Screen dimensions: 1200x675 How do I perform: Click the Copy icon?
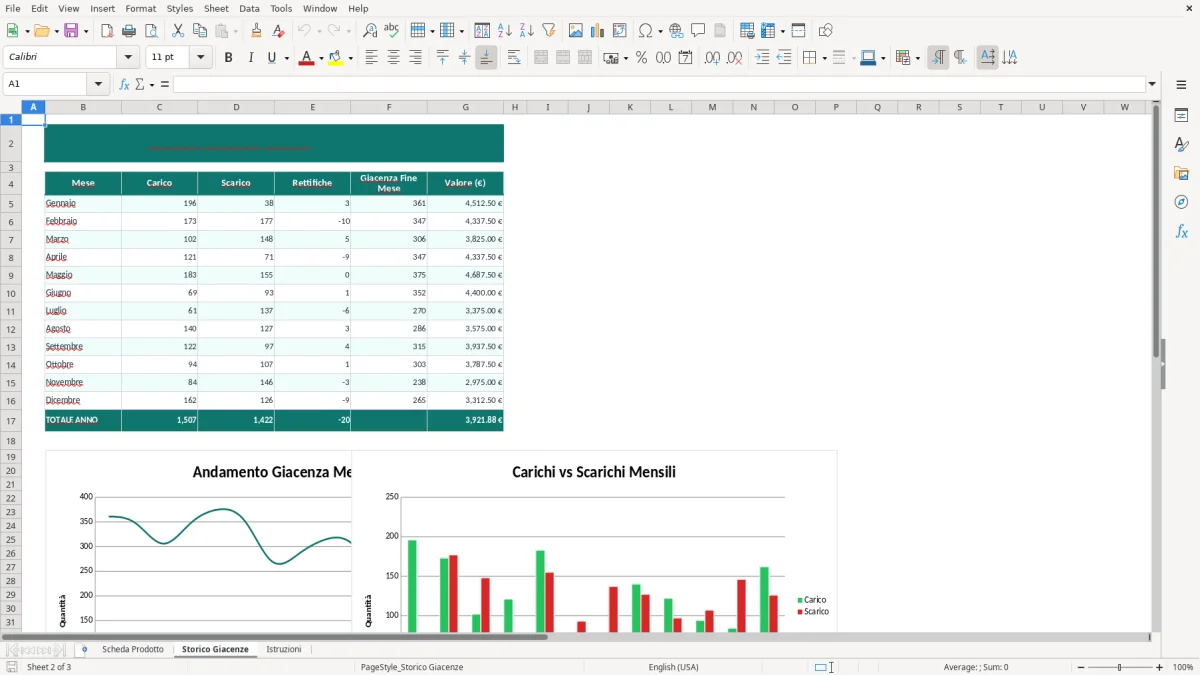pyautogui.click(x=200, y=31)
